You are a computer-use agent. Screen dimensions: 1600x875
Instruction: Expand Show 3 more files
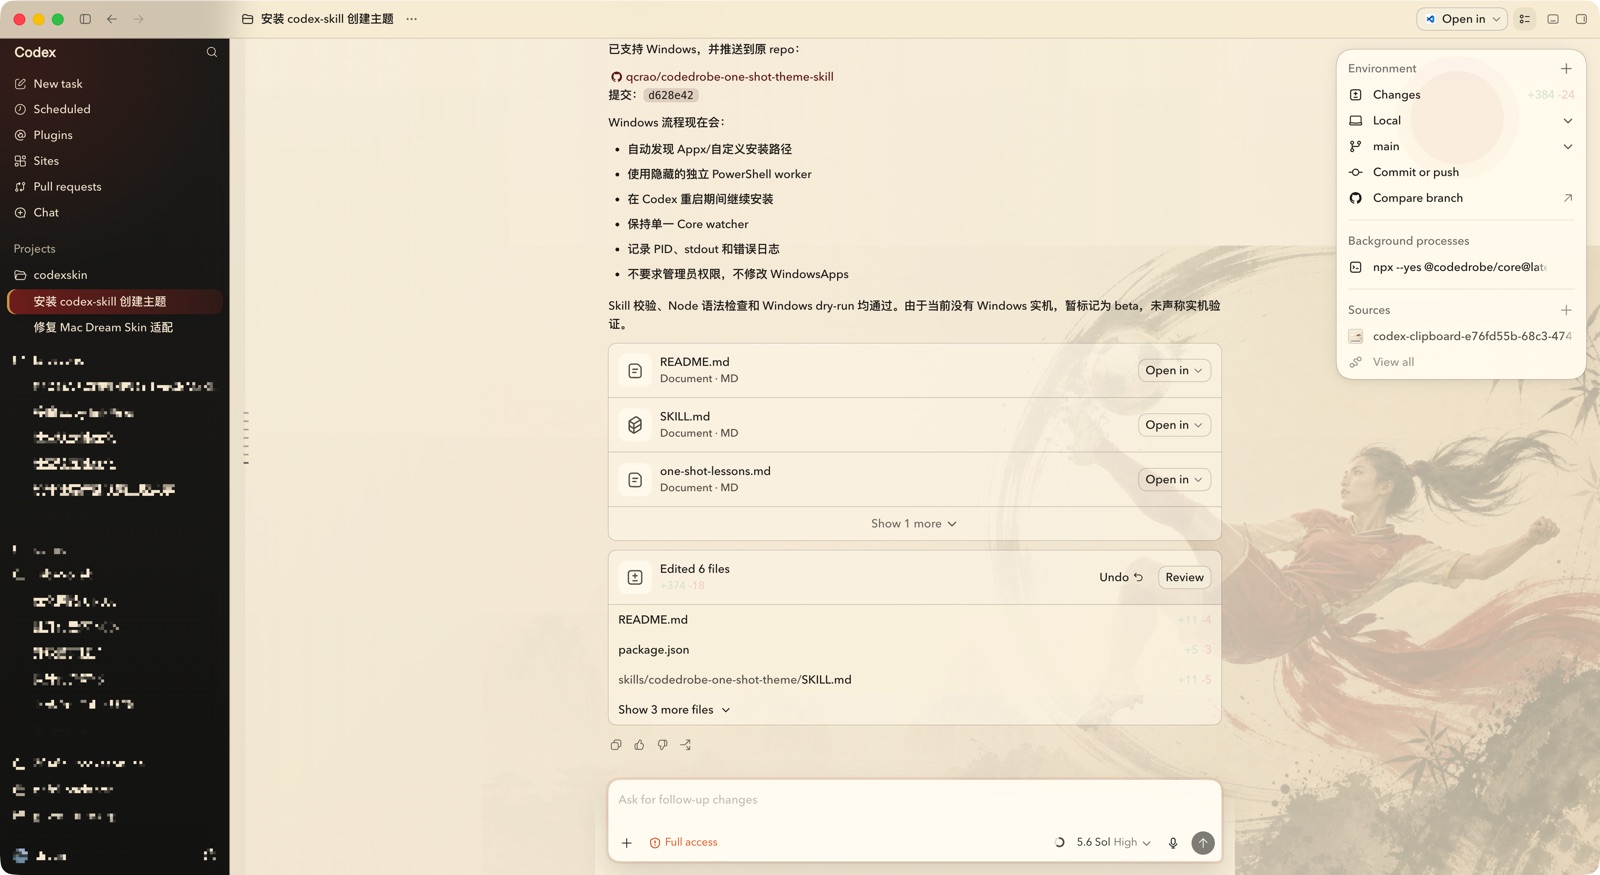(674, 710)
